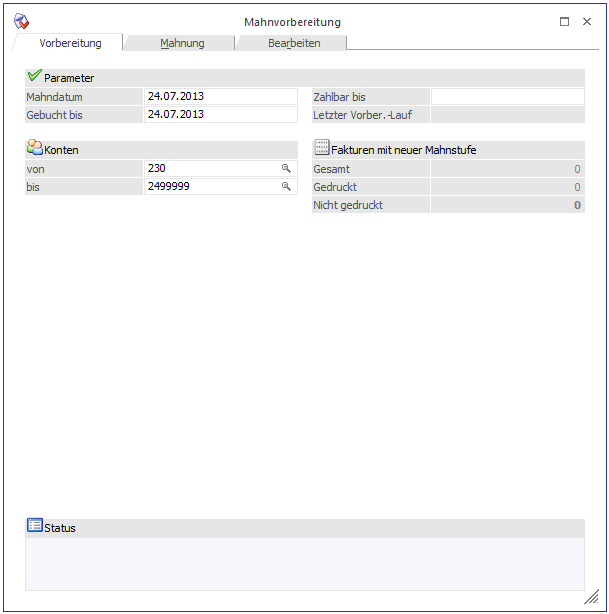609x614 pixels.
Task: Switch to the Vorbereitung tab
Action: pyautogui.click(x=70, y=43)
